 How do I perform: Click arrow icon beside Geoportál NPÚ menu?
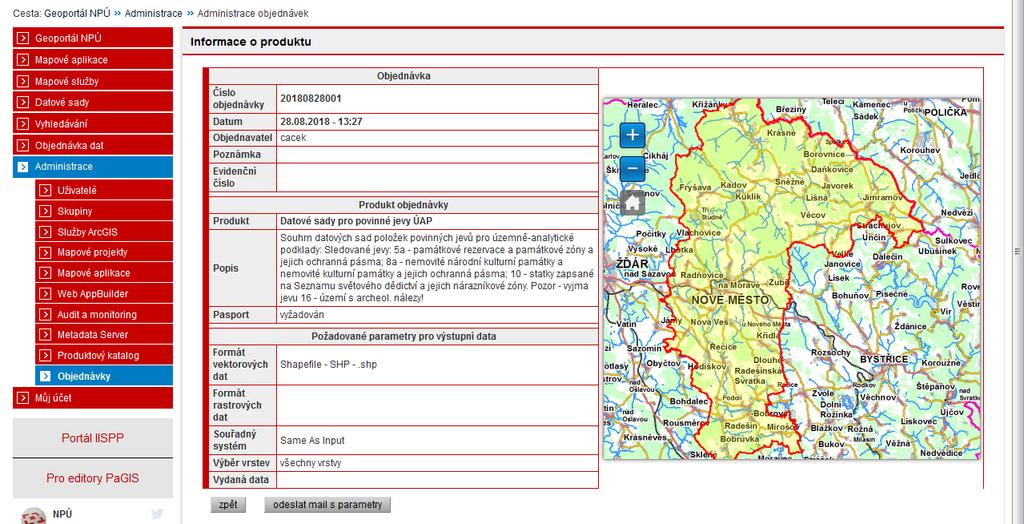[x=23, y=39]
